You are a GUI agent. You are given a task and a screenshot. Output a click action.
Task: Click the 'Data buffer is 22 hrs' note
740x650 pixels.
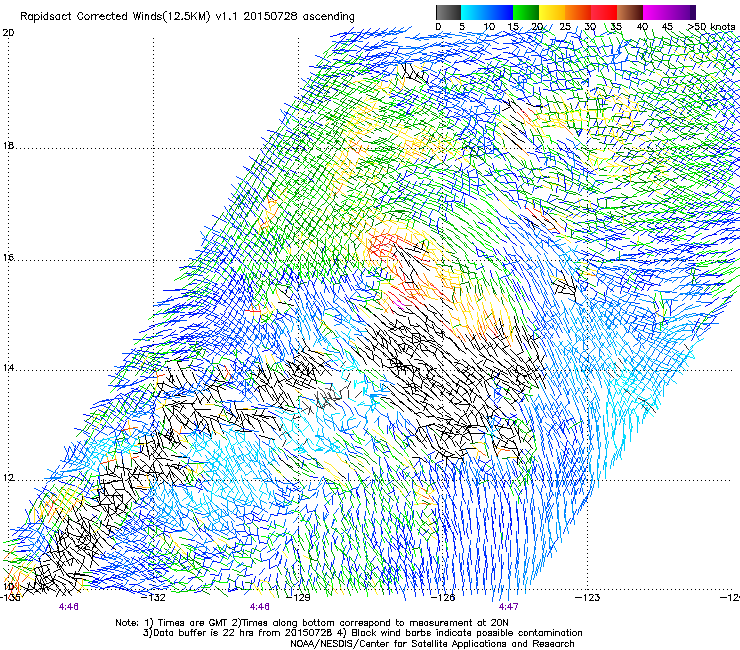[239, 633]
